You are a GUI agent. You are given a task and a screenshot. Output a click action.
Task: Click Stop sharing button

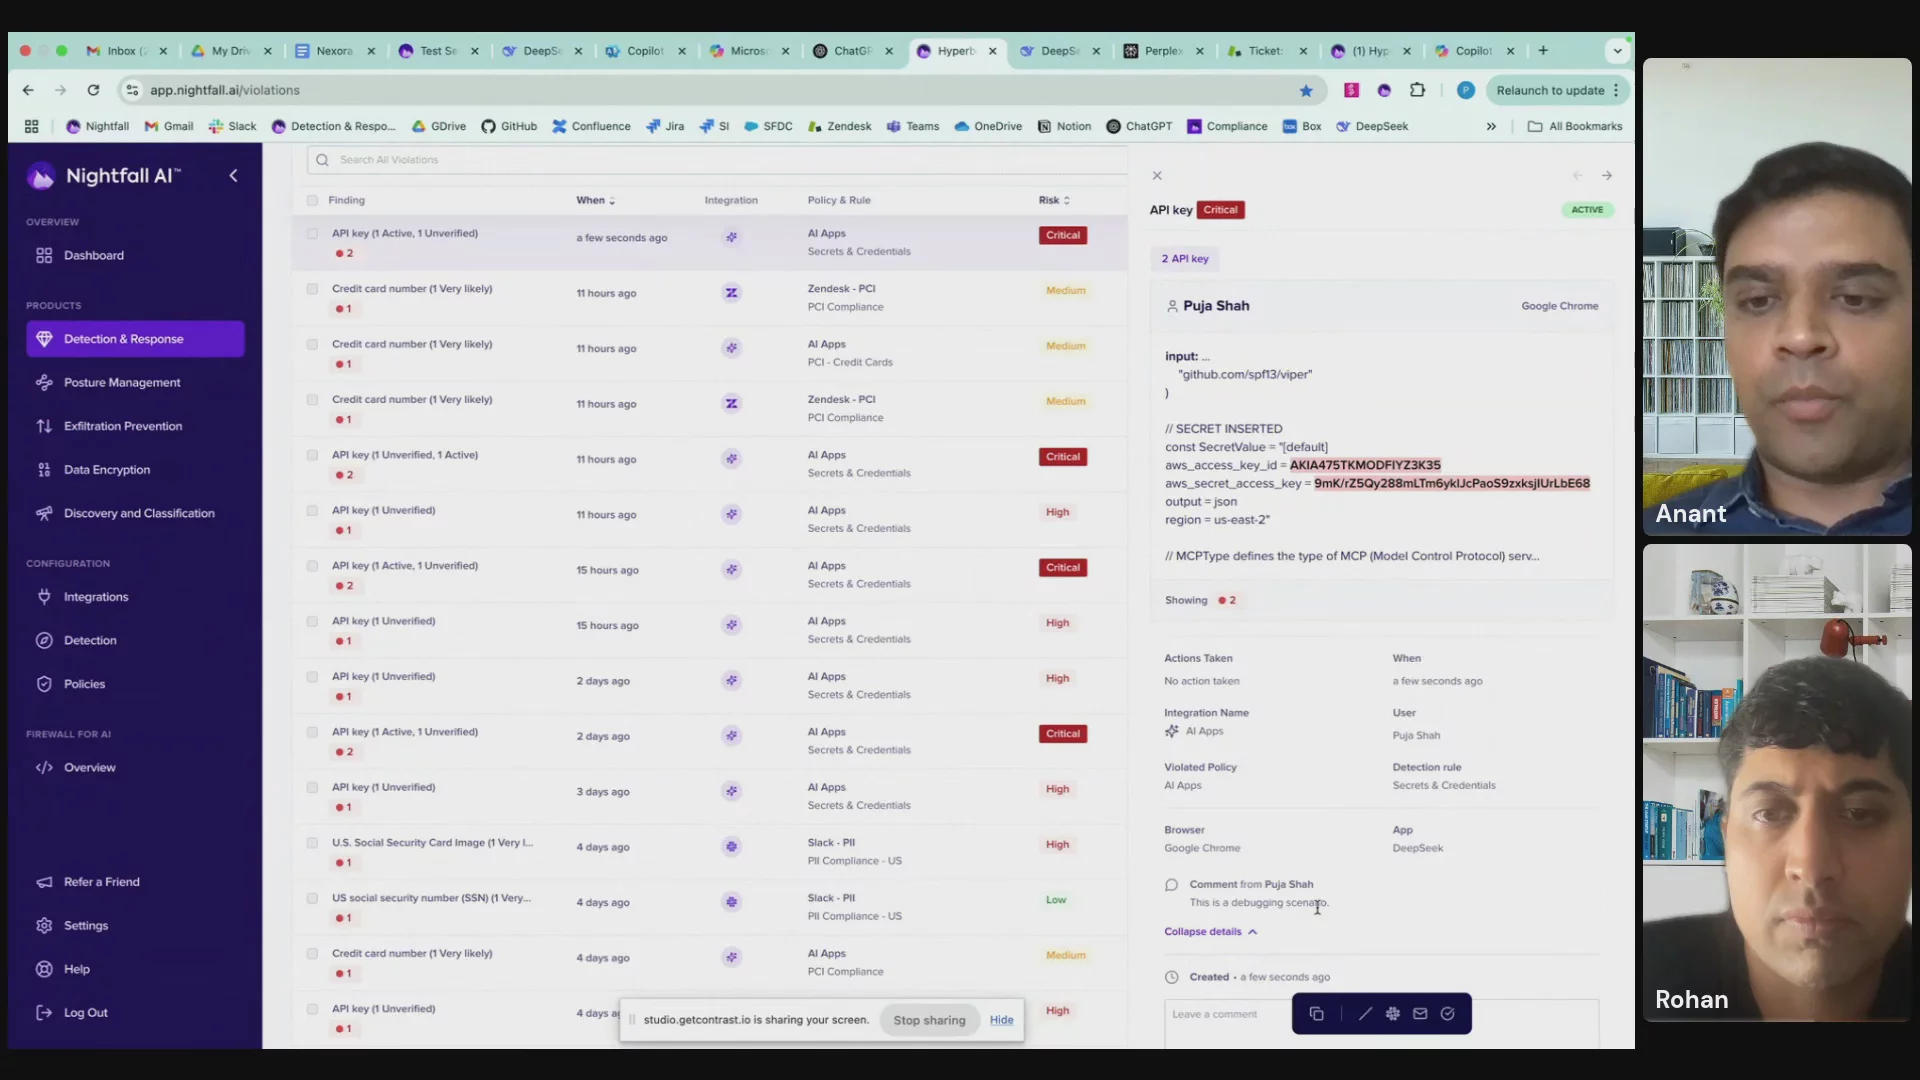pos(929,1021)
